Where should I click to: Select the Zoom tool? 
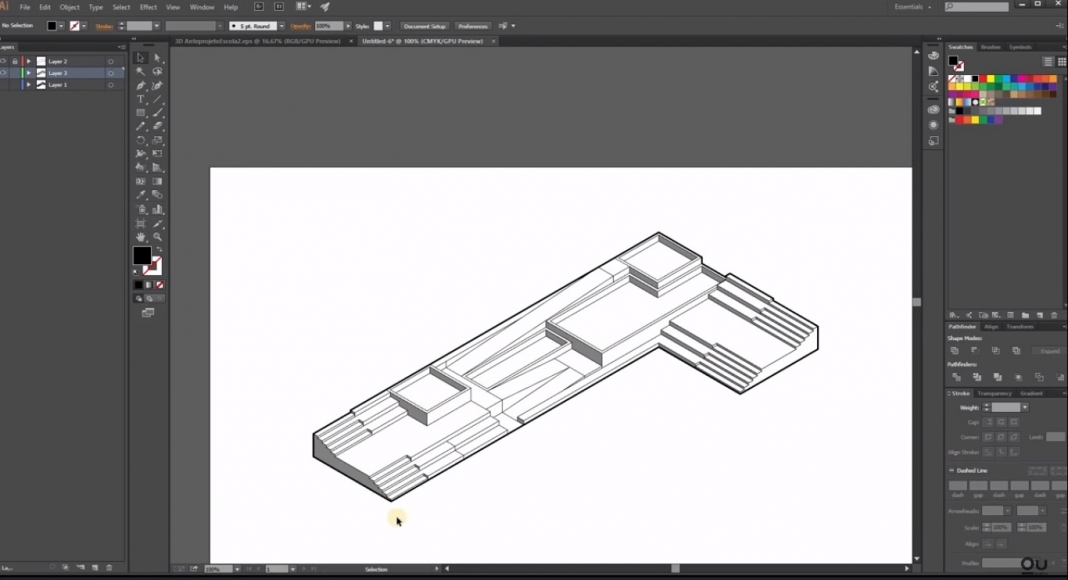click(157, 236)
